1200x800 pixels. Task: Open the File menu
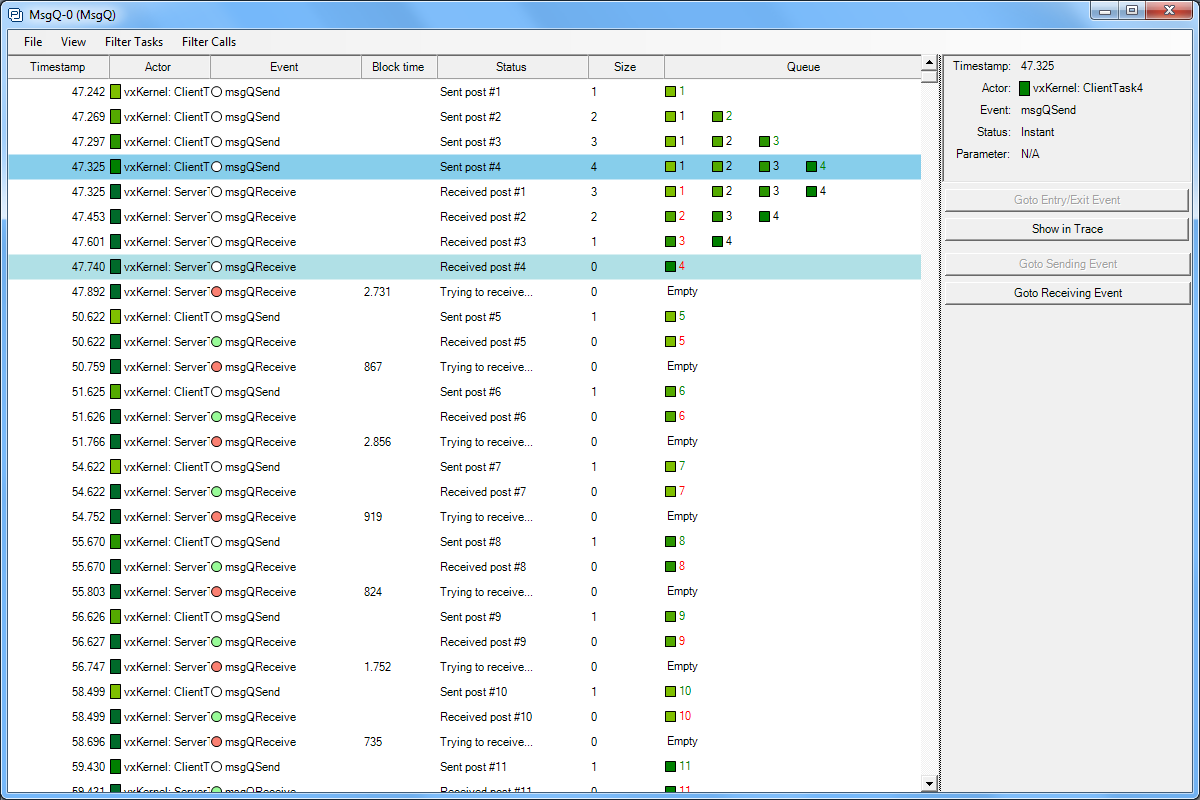pos(33,42)
